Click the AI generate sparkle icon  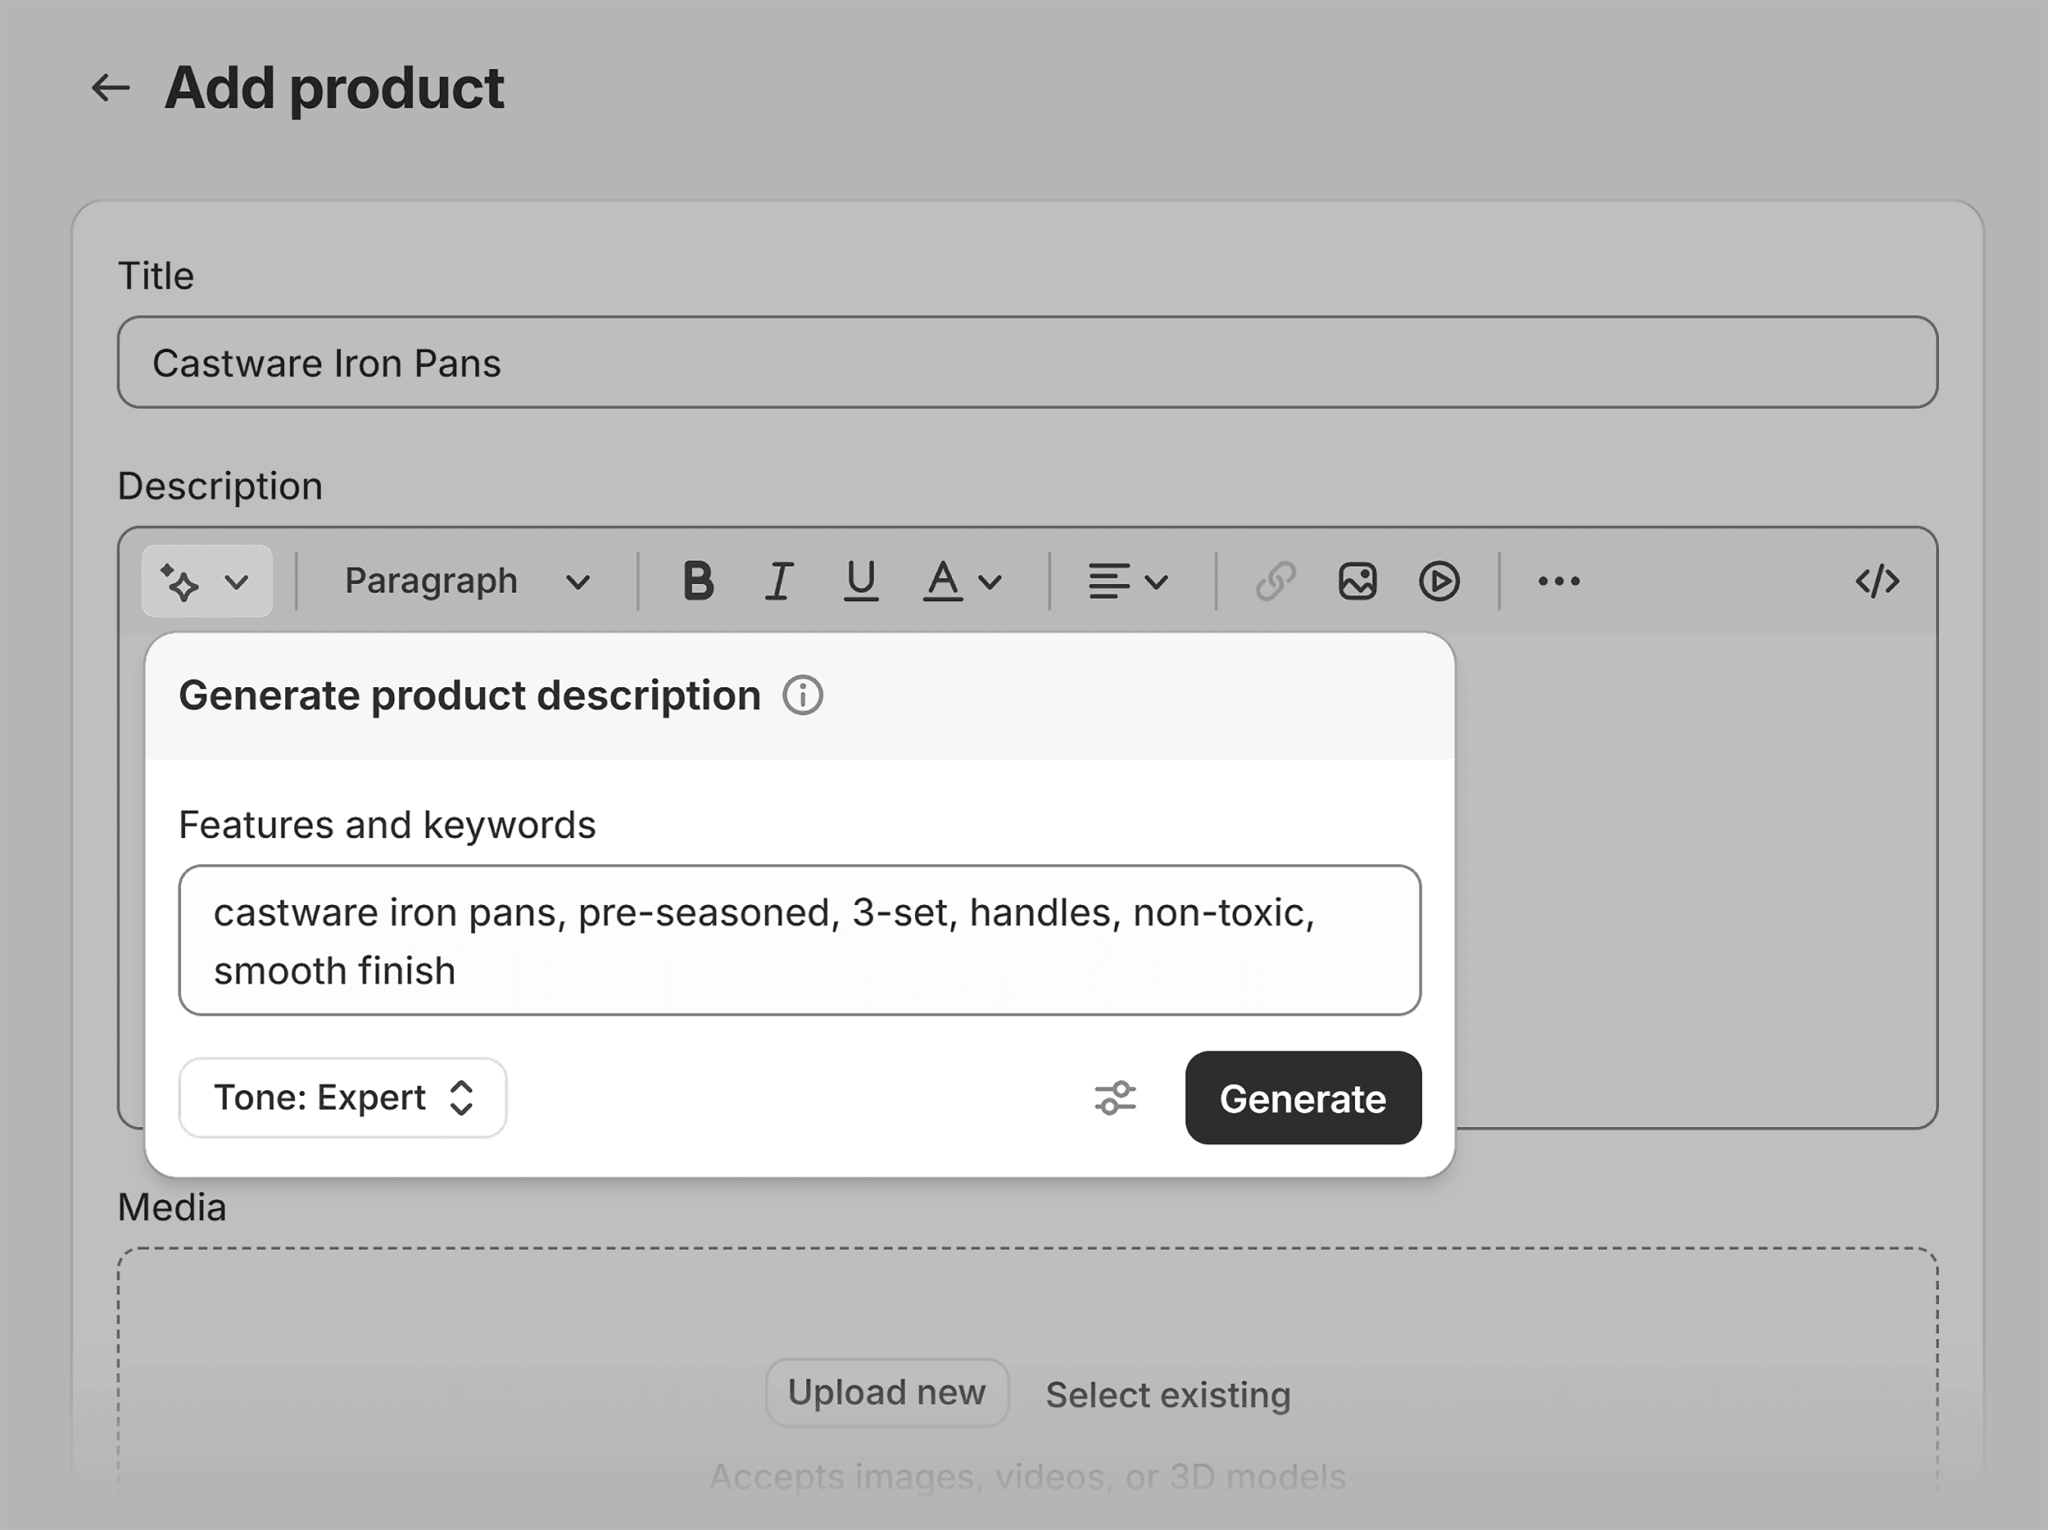coord(180,582)
